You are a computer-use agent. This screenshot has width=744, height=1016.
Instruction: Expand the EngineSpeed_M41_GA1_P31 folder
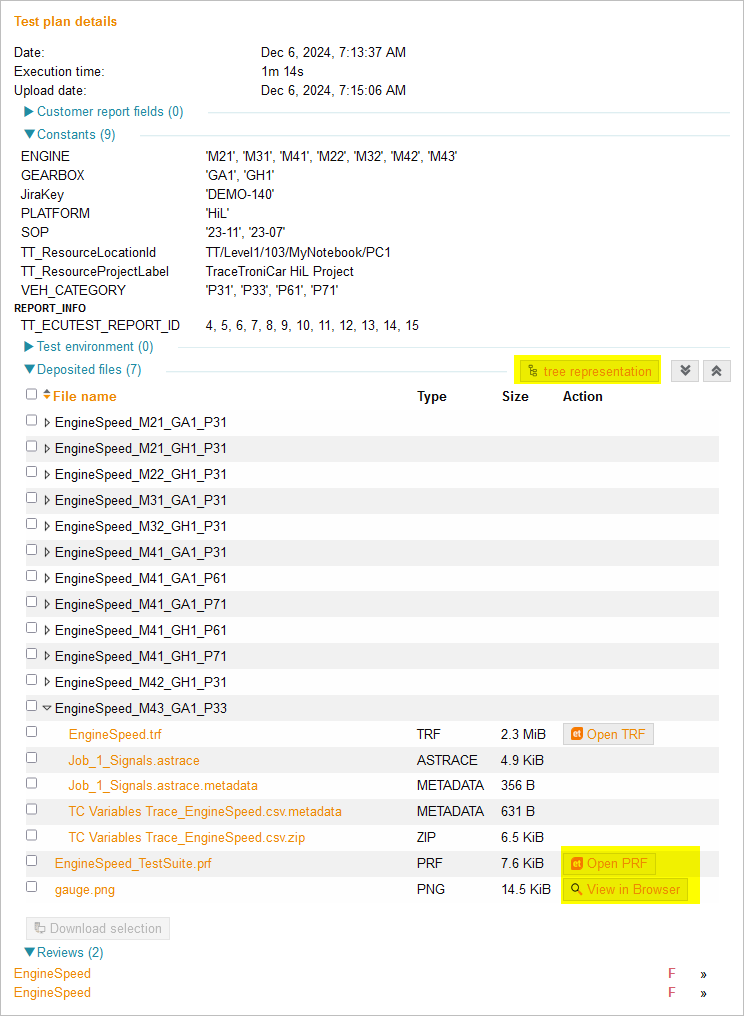coord(47,553)
